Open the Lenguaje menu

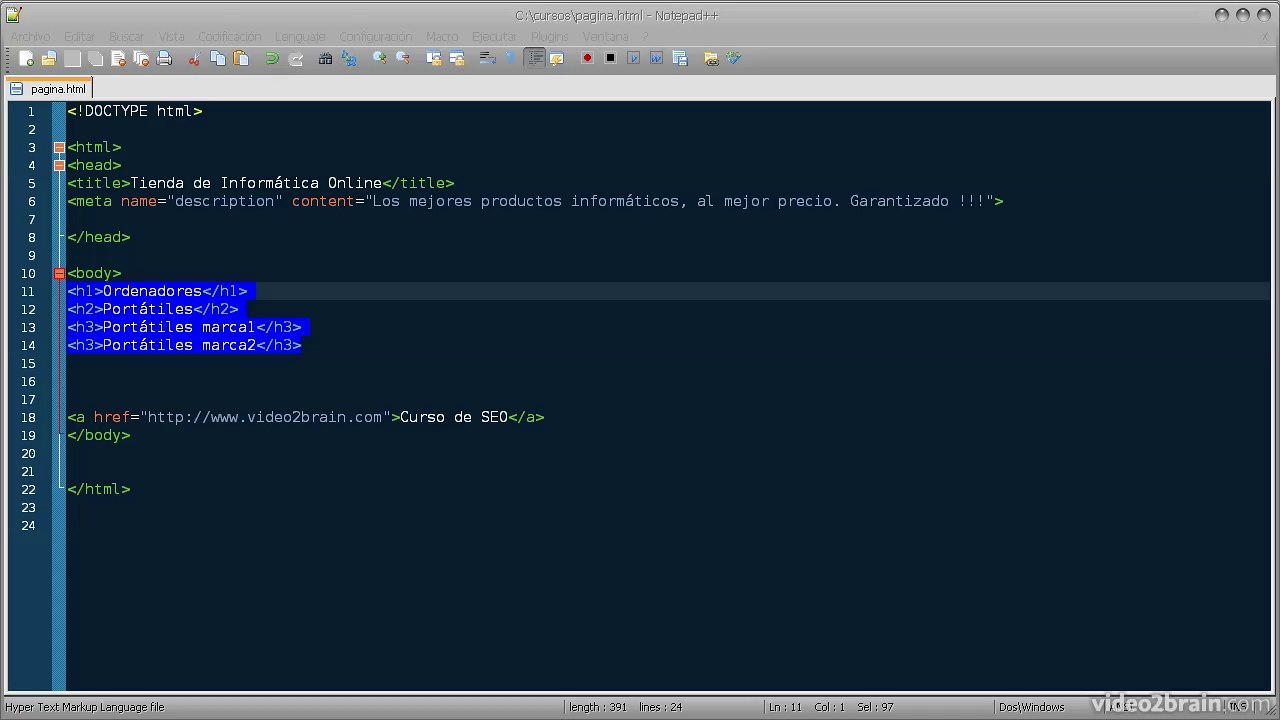300,37
